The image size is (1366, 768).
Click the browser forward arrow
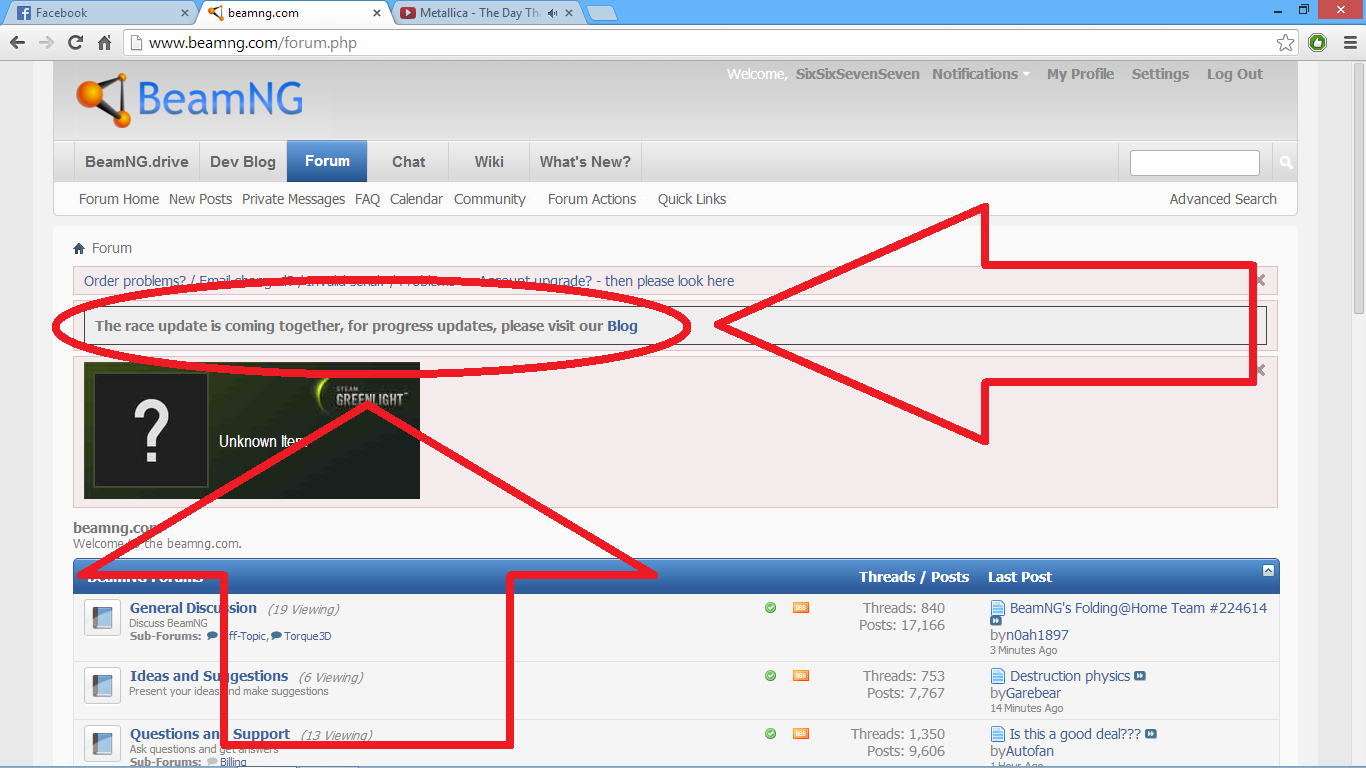pyautogui.click(x=46, y=43)
